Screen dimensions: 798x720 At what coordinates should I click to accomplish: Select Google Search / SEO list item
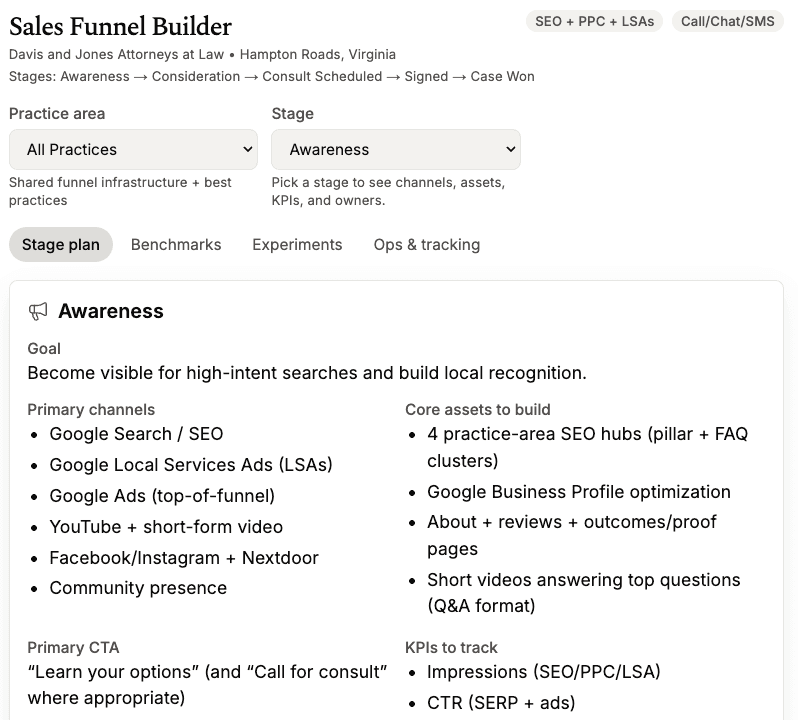tap(136, 434)
